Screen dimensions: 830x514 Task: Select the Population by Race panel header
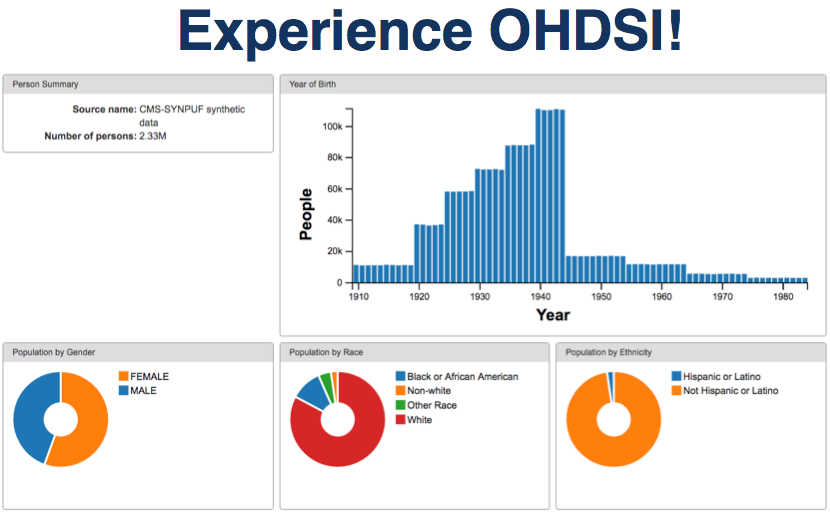pos(414,352)
